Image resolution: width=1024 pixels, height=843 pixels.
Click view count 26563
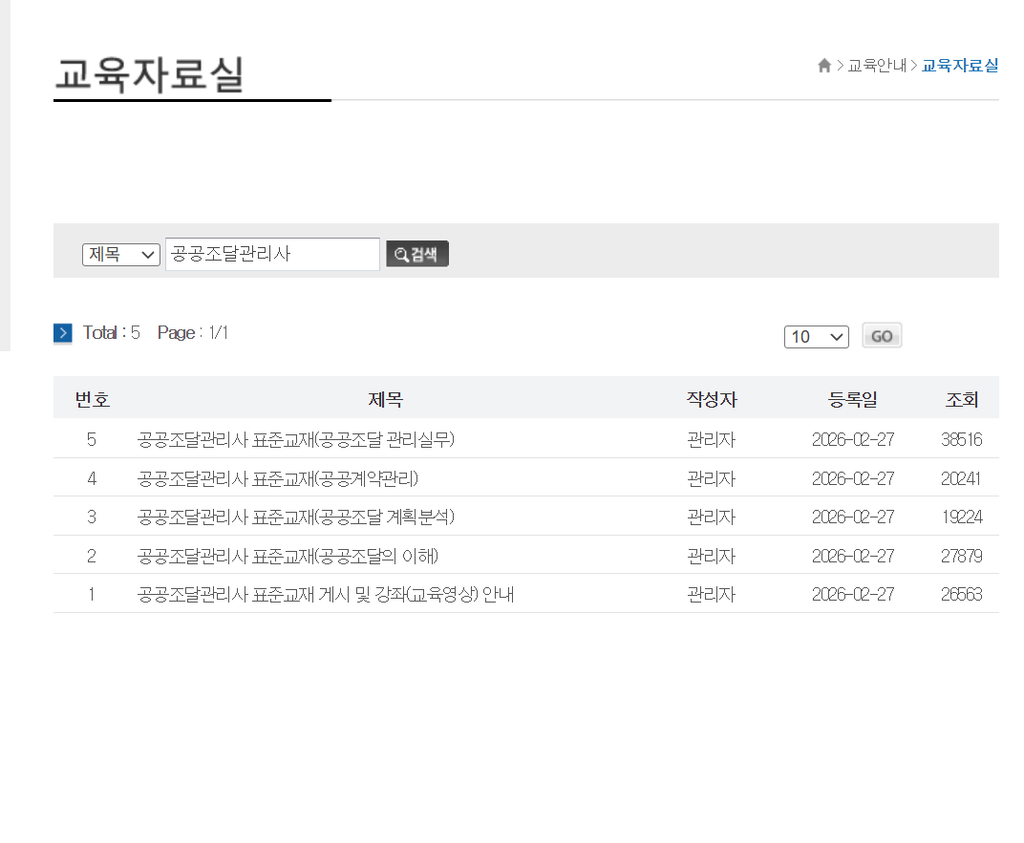[x=961, y=595]
